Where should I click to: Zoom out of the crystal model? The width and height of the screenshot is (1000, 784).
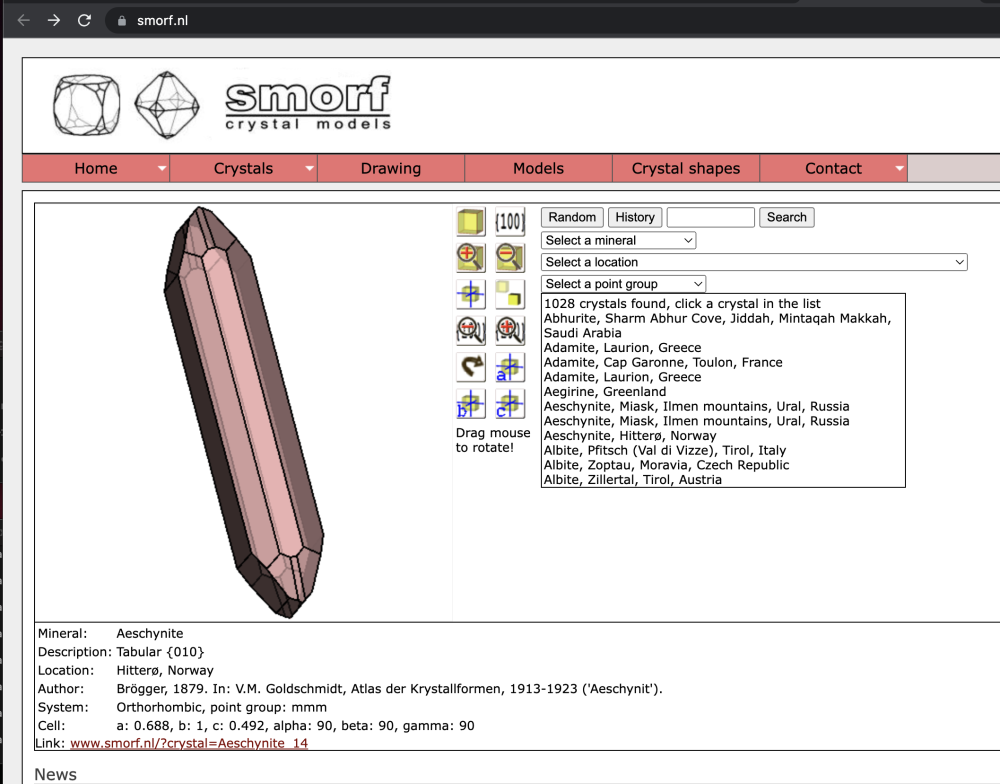[x=510, y=257]
